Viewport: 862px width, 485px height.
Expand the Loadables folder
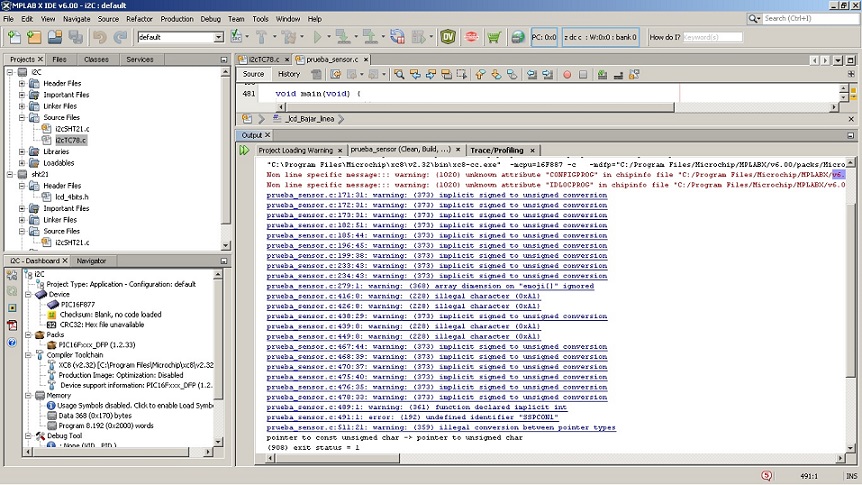click(x=22, y=163)
